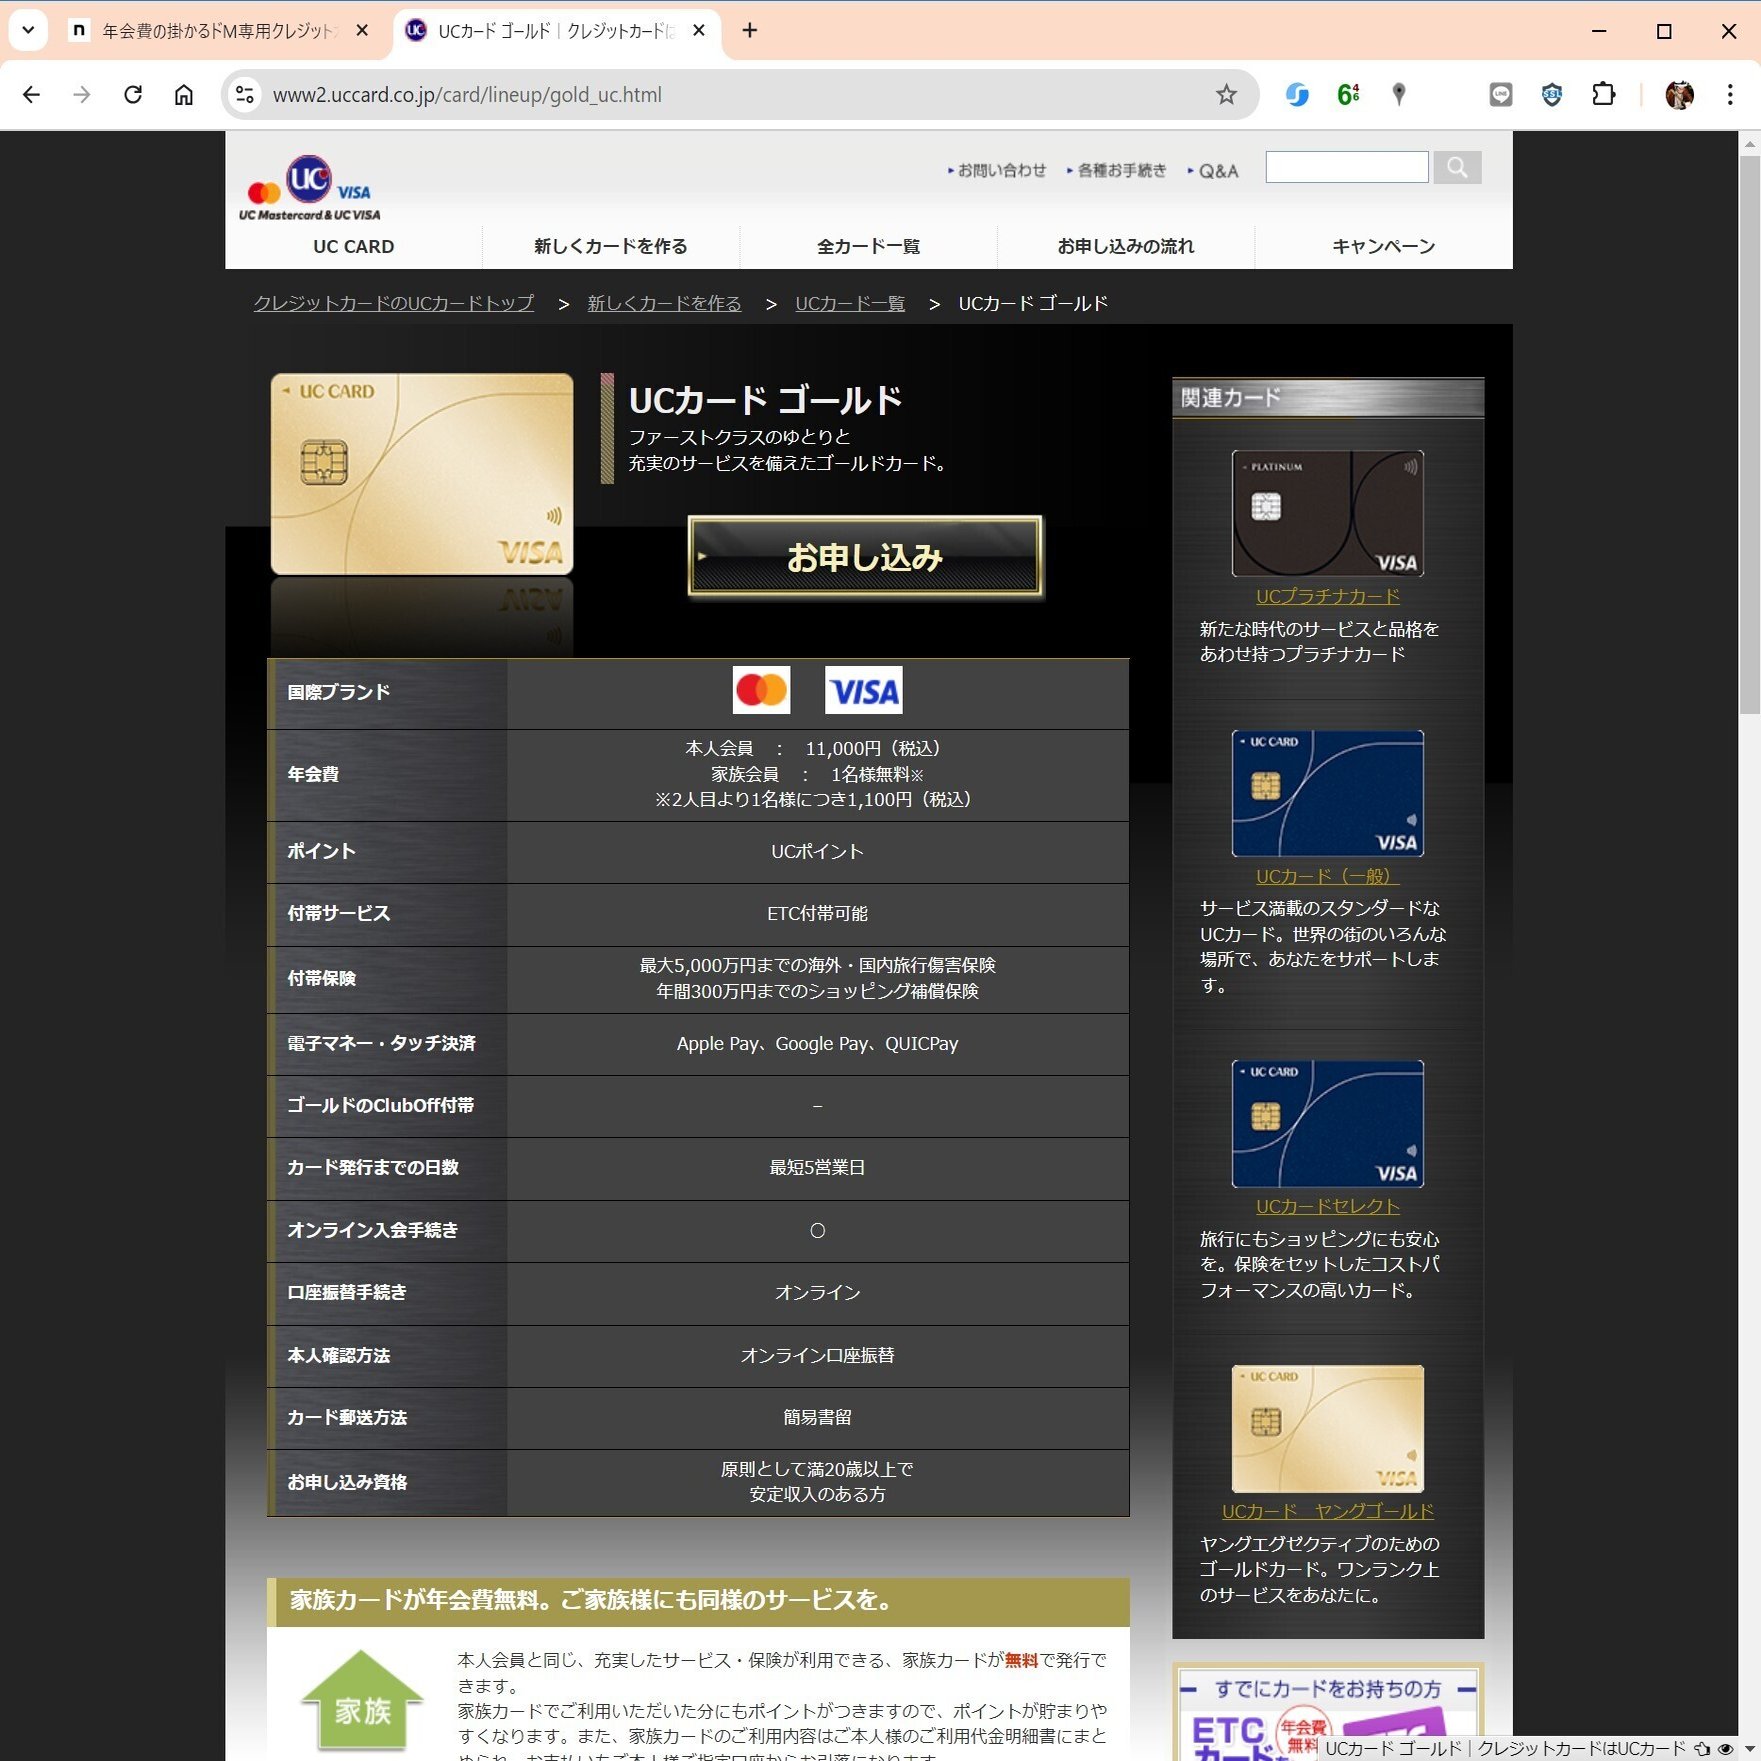Open the 全カード一覧 nav menu
The image size is (1761, 1761).
coord(868,246)
